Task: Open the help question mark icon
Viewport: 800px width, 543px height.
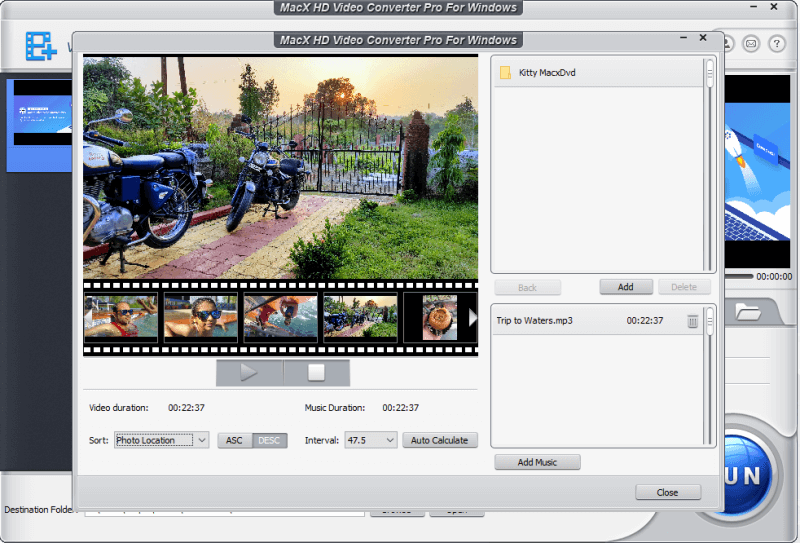Action: 777,43
